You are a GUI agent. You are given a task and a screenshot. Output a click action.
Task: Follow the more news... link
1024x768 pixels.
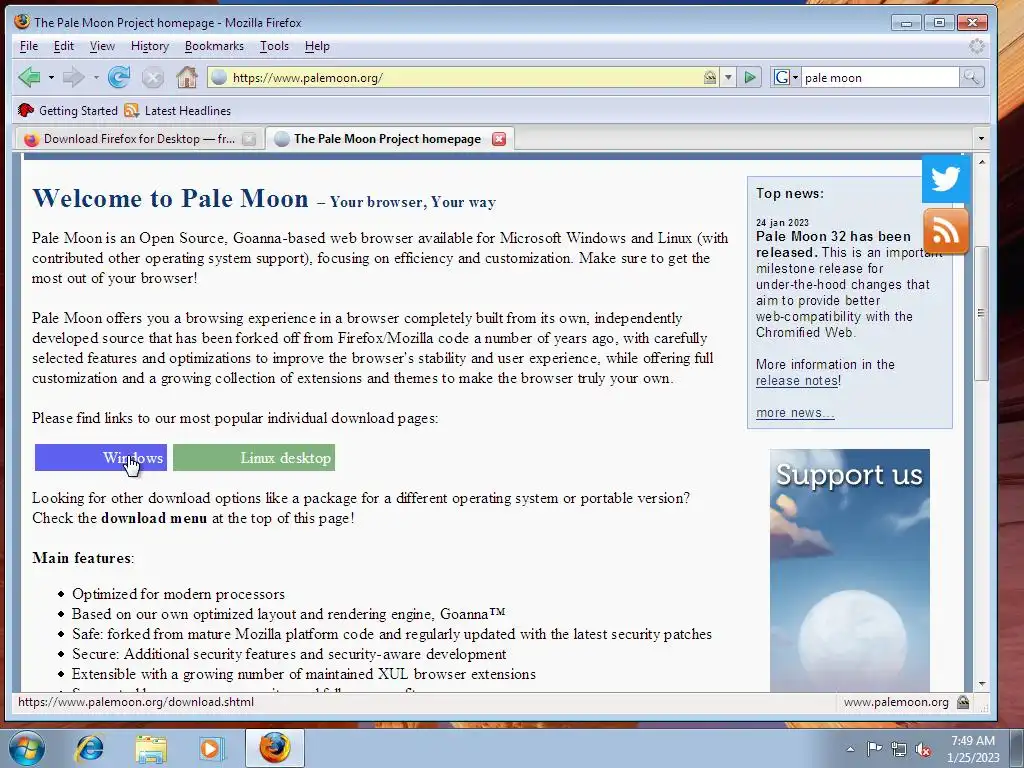795,413
